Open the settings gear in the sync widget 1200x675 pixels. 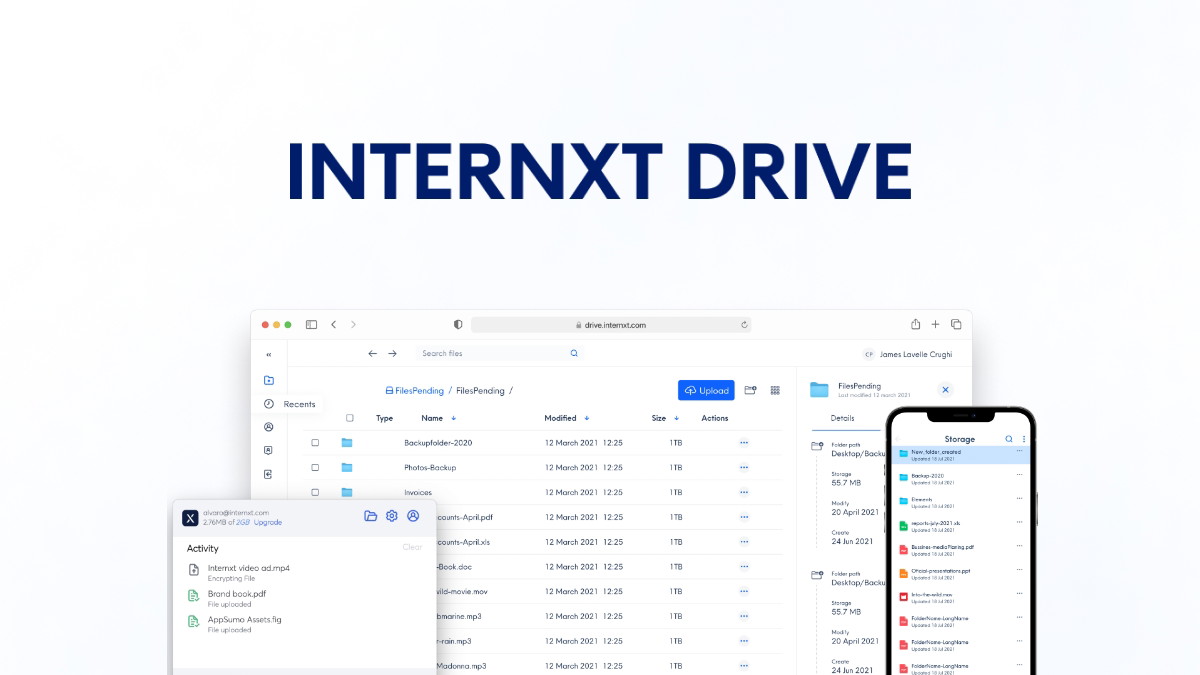click(x=392, y=516)
